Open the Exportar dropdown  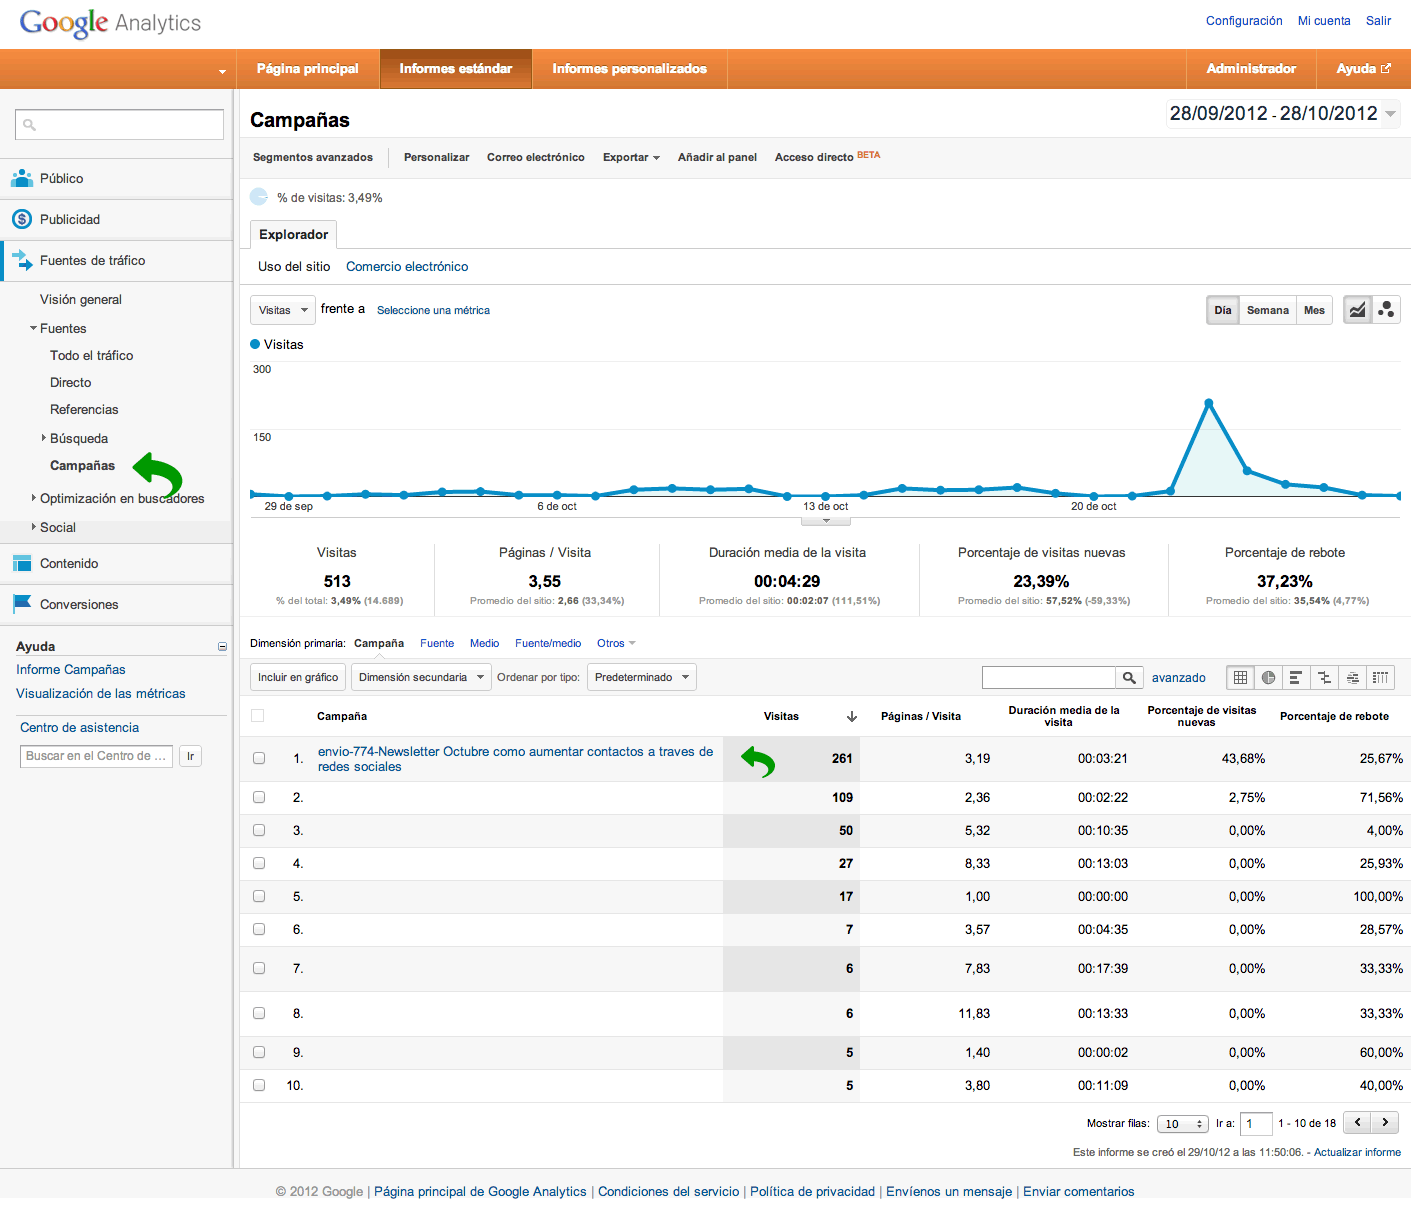[x=631, y=157]
